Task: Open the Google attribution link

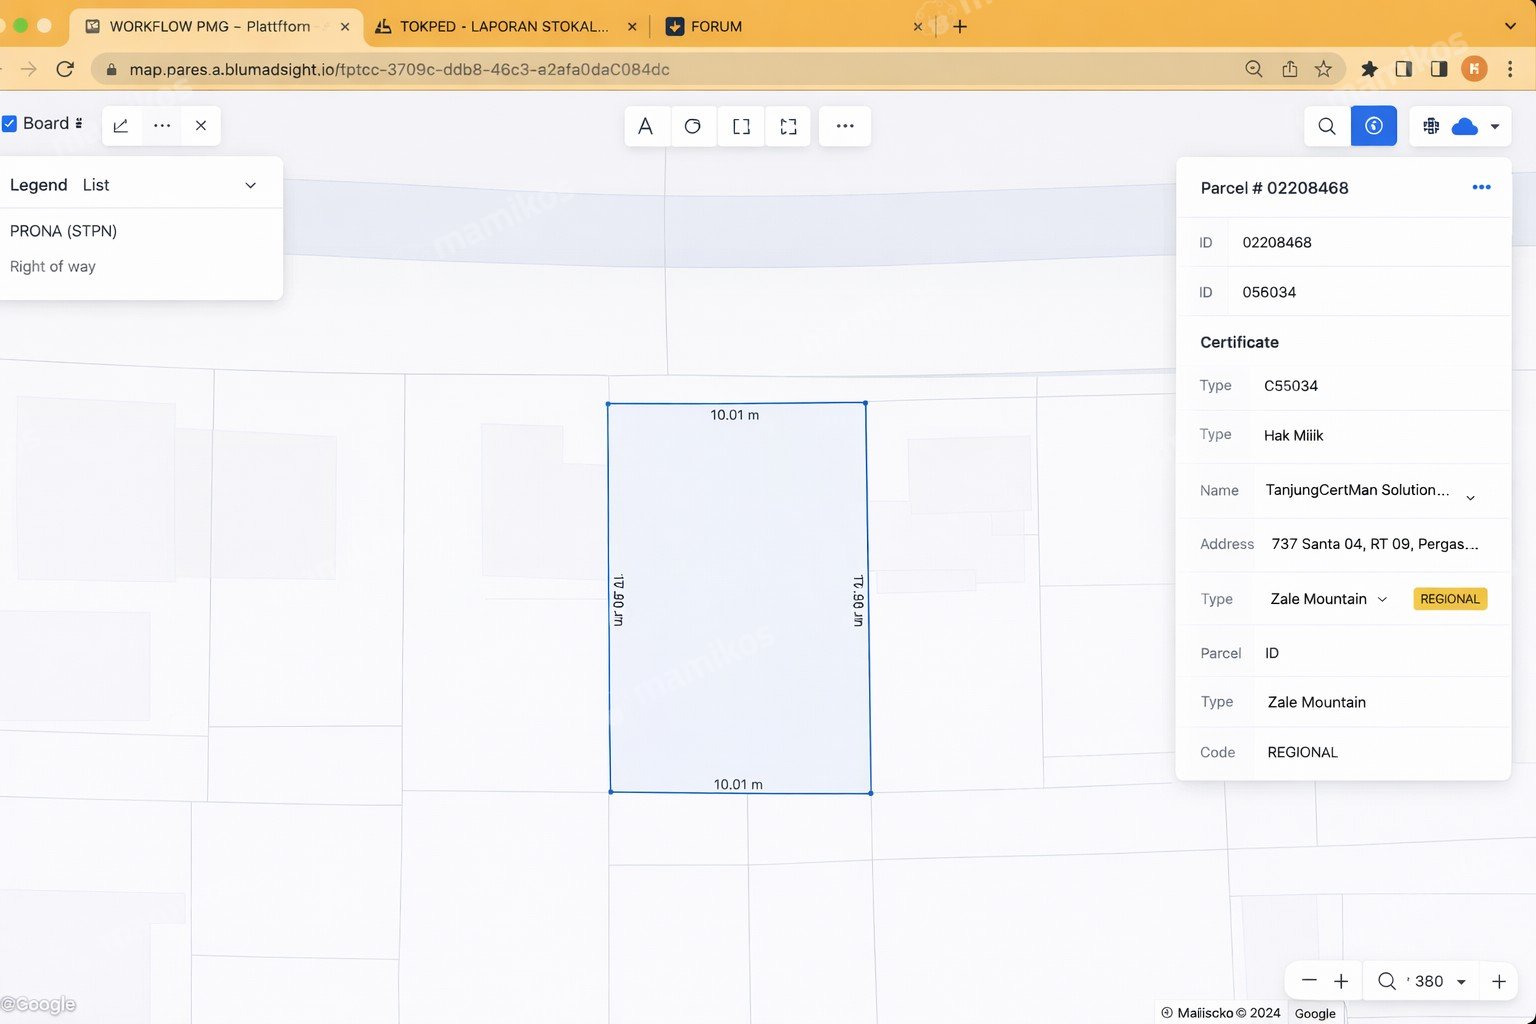Action: pos(1315,1013)
